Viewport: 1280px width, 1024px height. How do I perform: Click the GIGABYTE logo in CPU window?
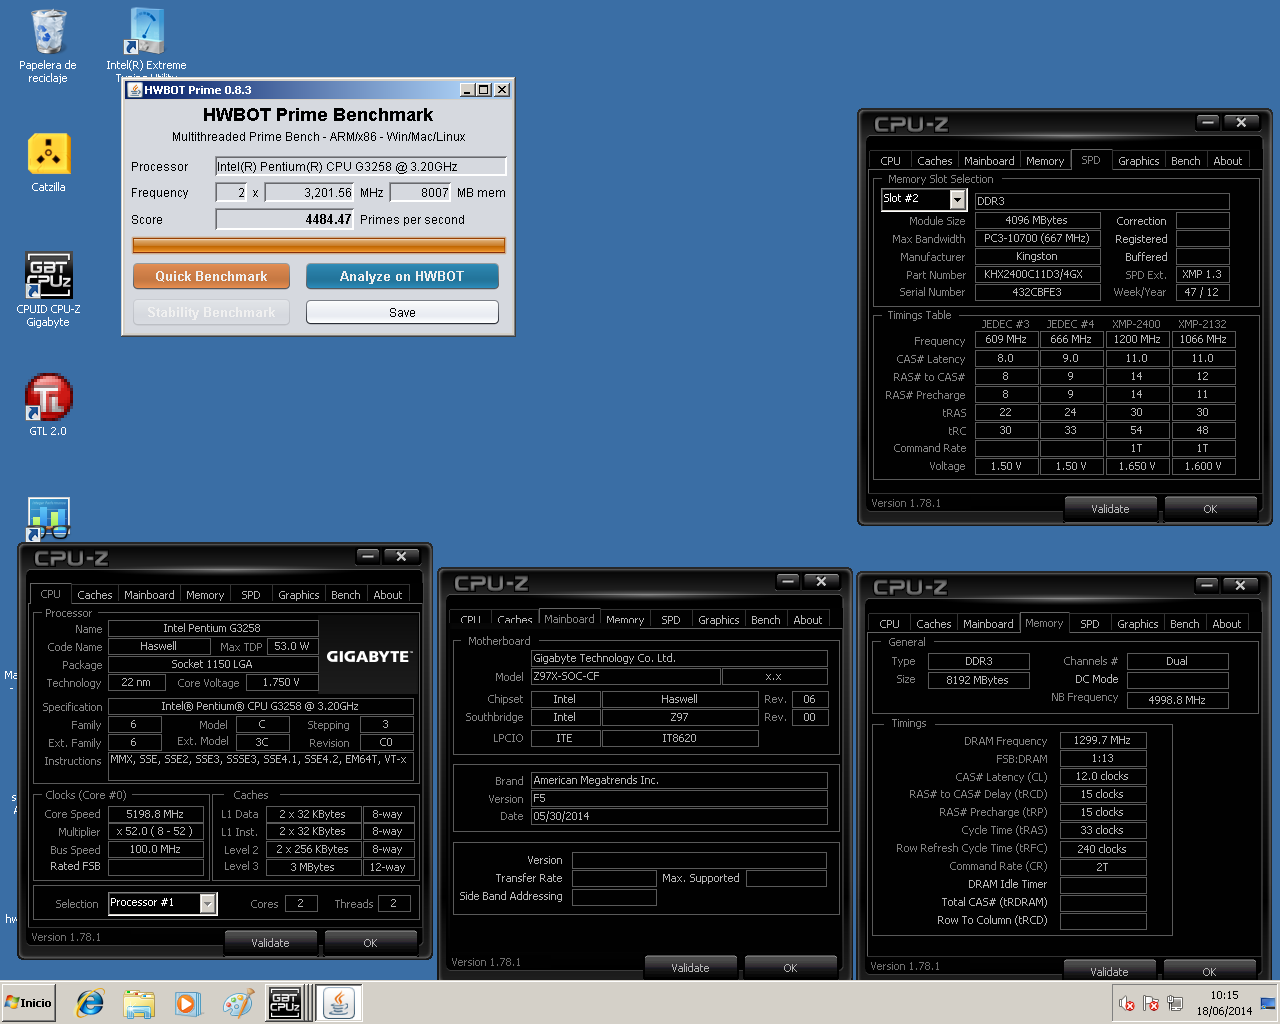(369, 657)
